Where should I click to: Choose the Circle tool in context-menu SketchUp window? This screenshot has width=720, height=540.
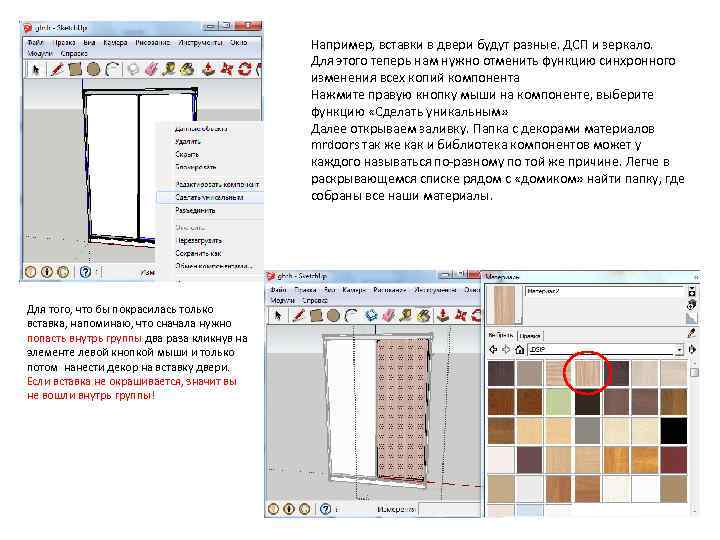click(93, 69)
